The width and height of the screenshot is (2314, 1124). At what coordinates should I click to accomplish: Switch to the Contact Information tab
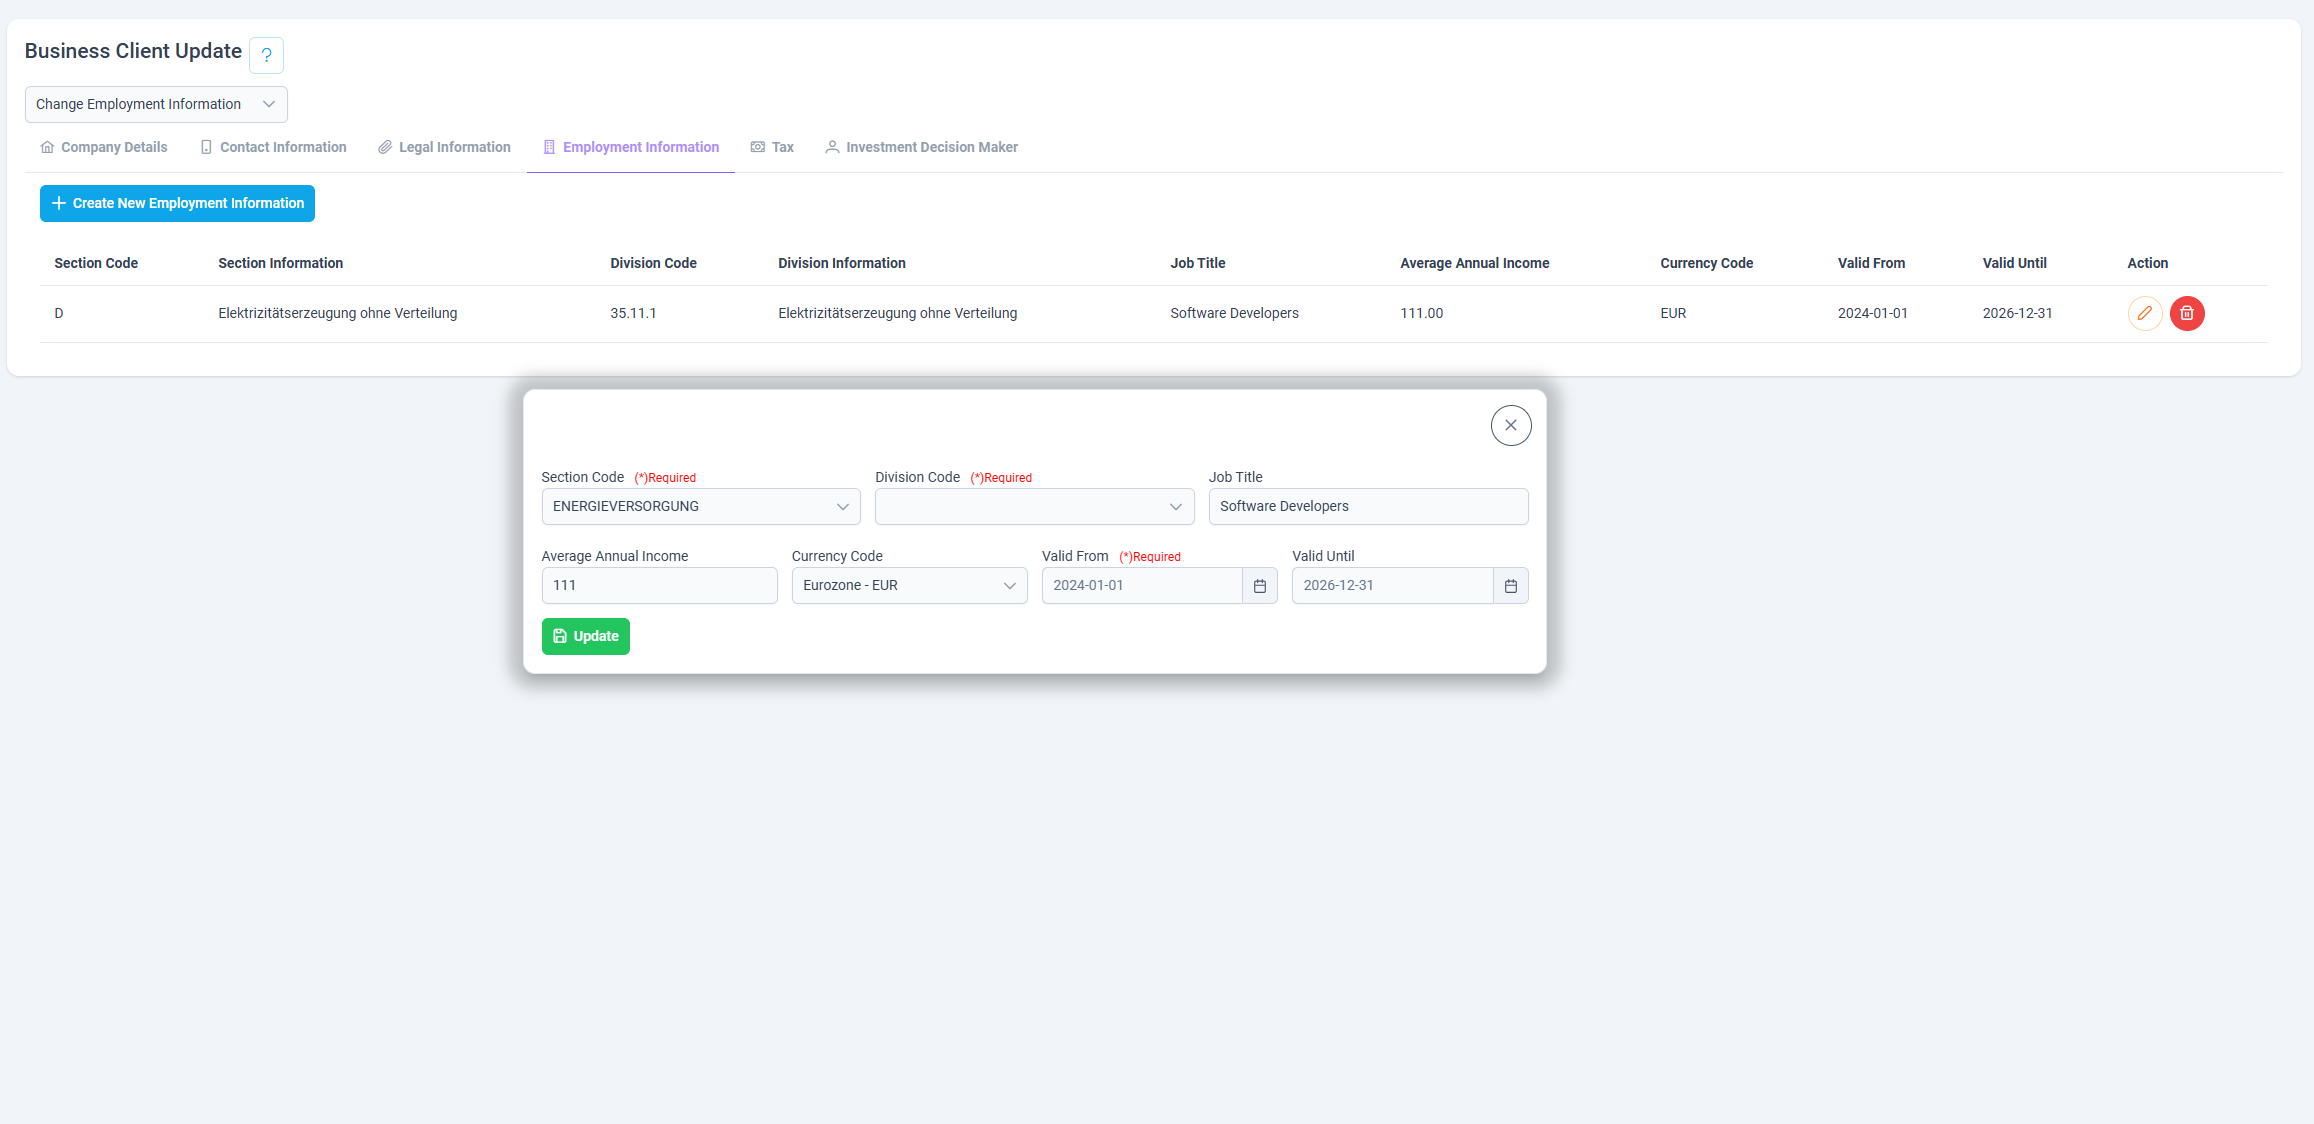pyautogui.click(x=273, y=147)
